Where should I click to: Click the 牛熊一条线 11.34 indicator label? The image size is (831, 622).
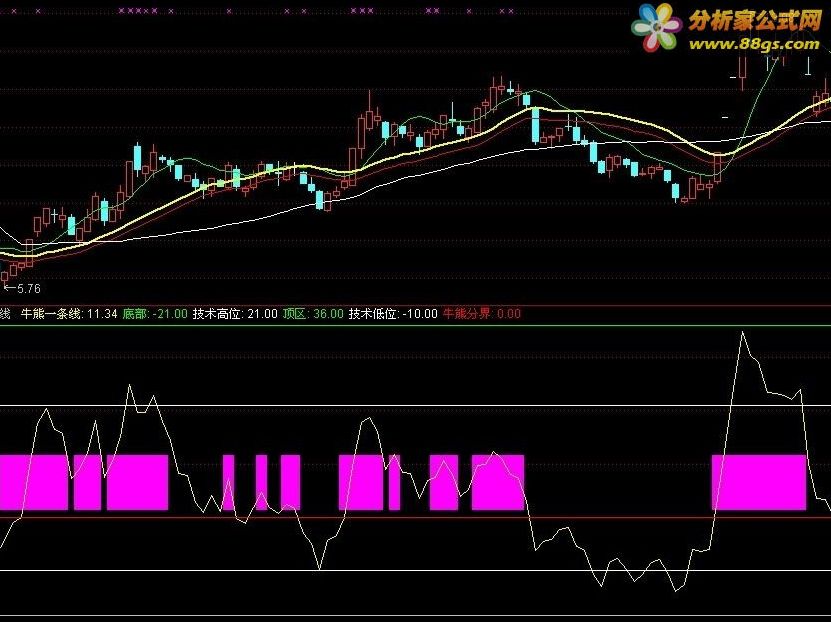69,314
